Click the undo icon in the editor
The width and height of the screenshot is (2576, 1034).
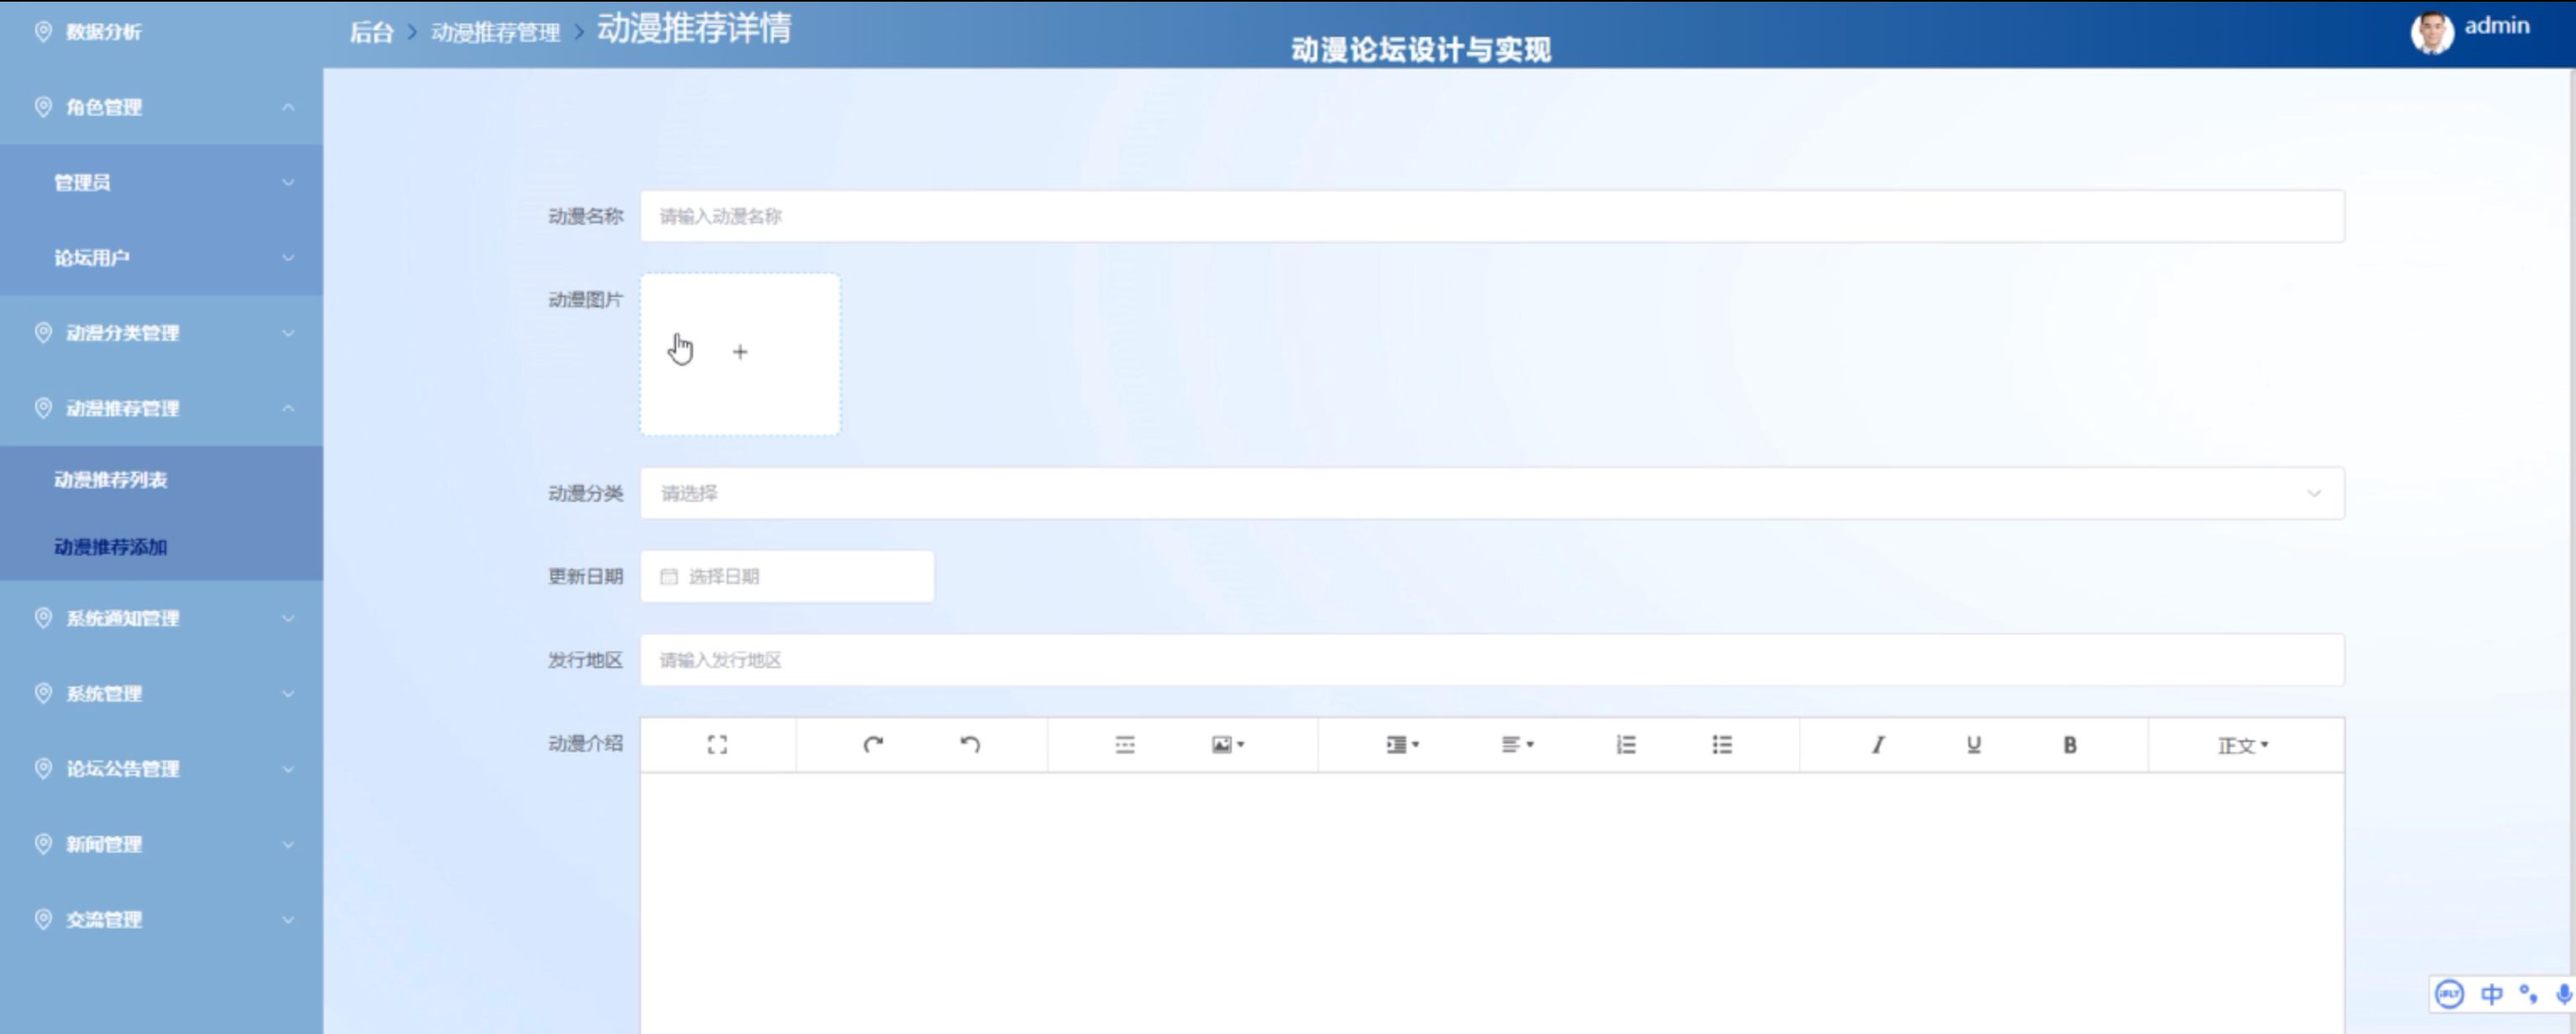coord(970,745)
